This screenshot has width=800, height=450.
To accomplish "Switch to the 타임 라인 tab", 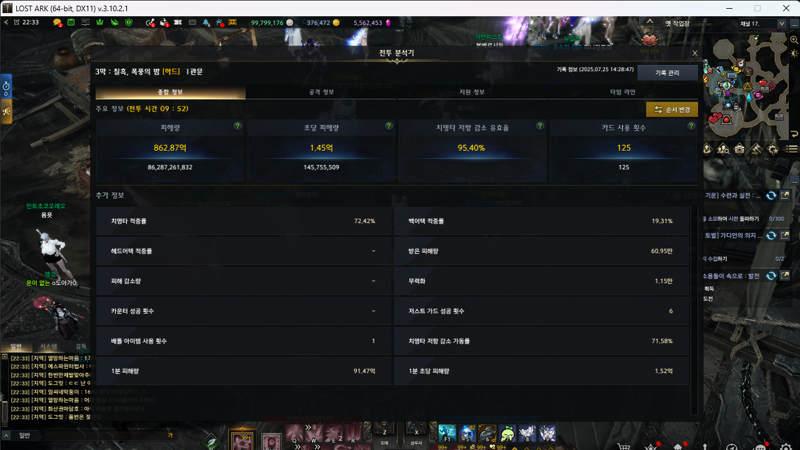I will (x=622, y=92).
